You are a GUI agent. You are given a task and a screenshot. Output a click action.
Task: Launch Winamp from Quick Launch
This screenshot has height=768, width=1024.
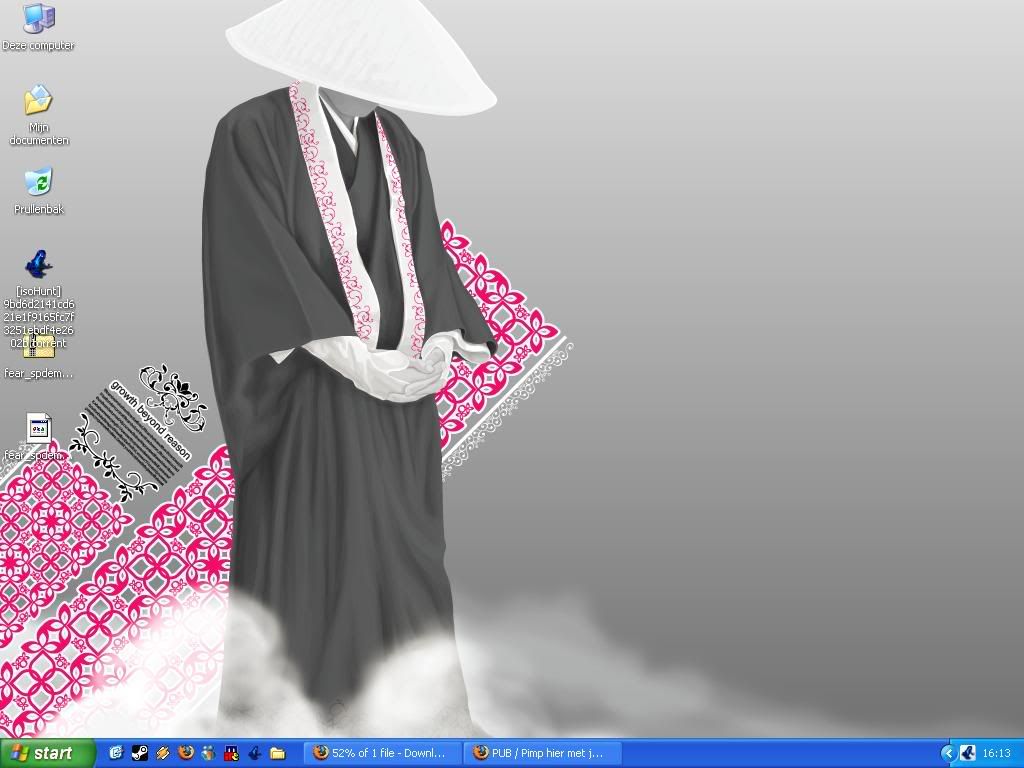163,753
